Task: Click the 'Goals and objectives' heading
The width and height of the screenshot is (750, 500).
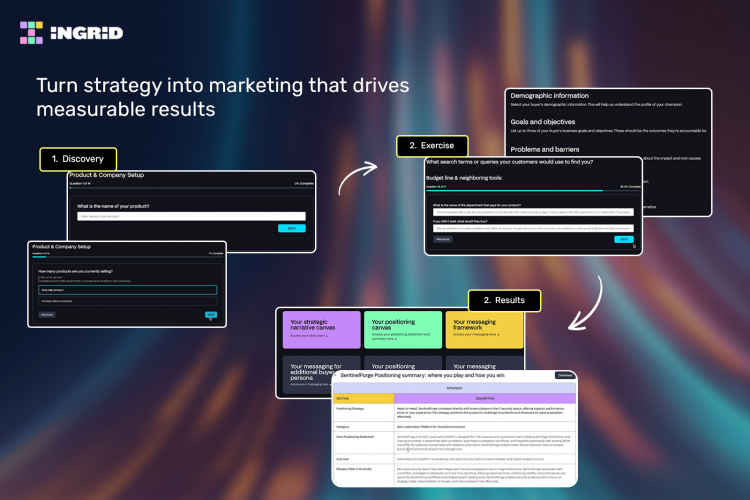Action: pos(542,122)
